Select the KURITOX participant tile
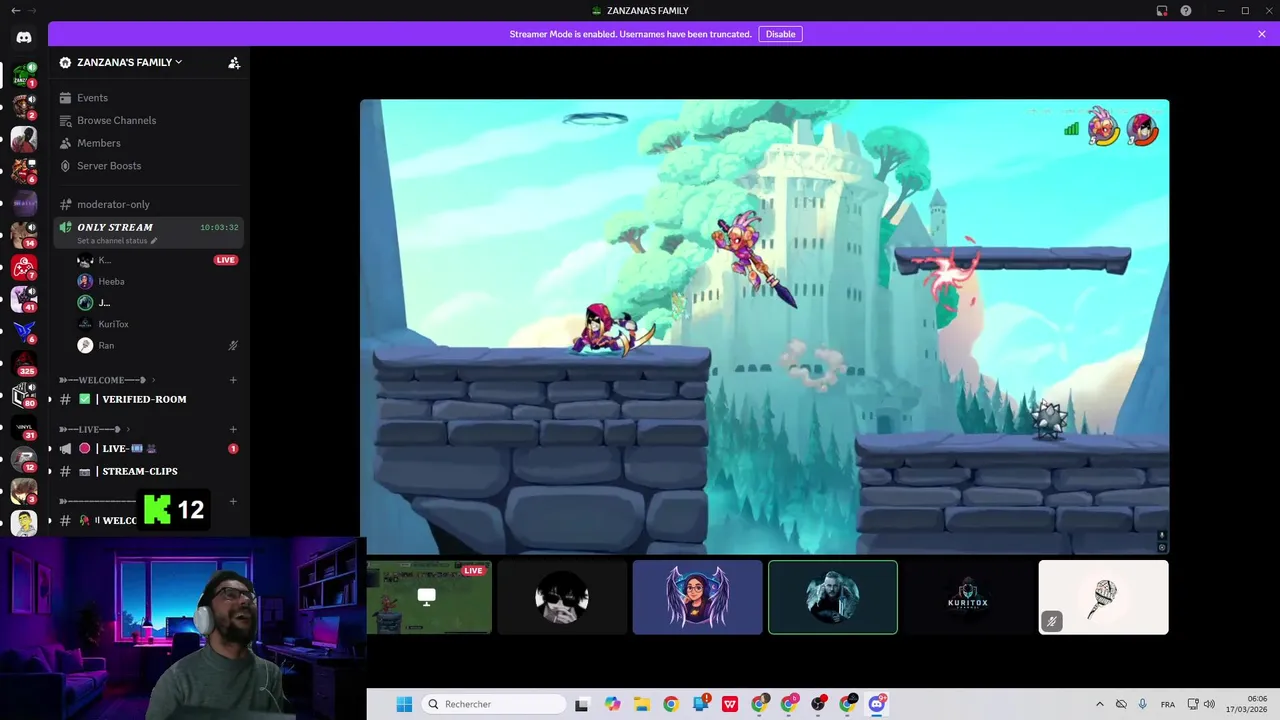The height and width of the screenshot is (720, 1280). (x=968, y=597)
